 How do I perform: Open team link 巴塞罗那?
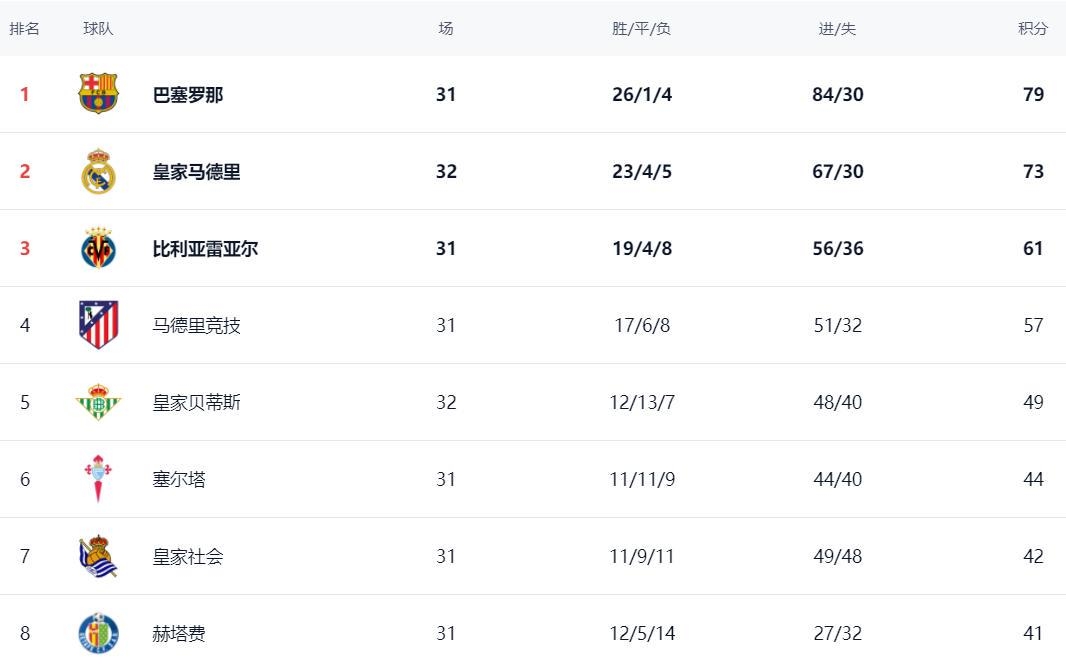coord(188,95)
